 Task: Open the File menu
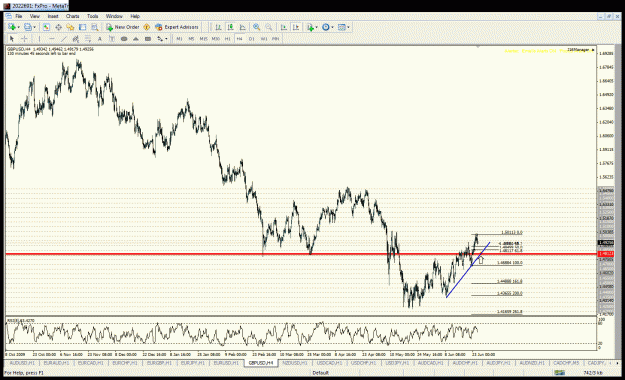tap(18, 16)
